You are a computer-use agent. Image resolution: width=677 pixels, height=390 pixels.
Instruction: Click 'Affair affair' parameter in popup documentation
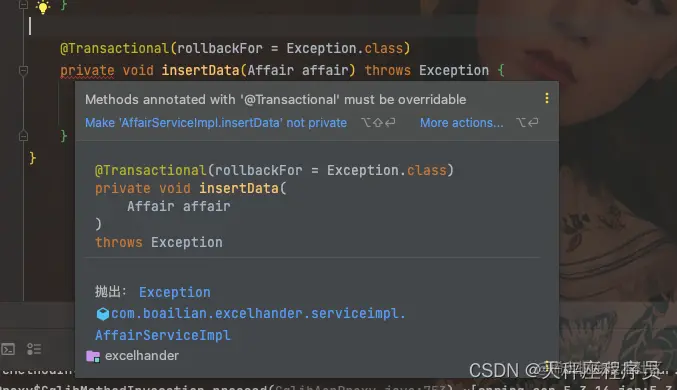(178, 206)
